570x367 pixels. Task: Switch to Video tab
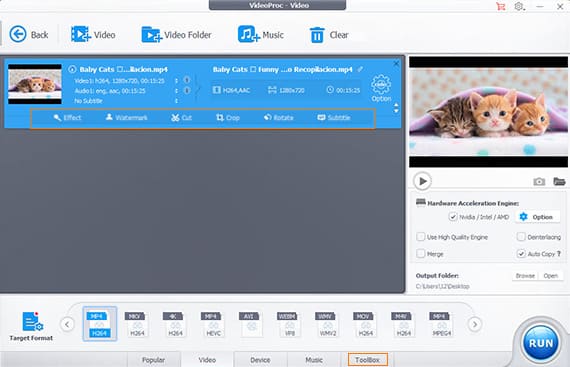point(207,360)
